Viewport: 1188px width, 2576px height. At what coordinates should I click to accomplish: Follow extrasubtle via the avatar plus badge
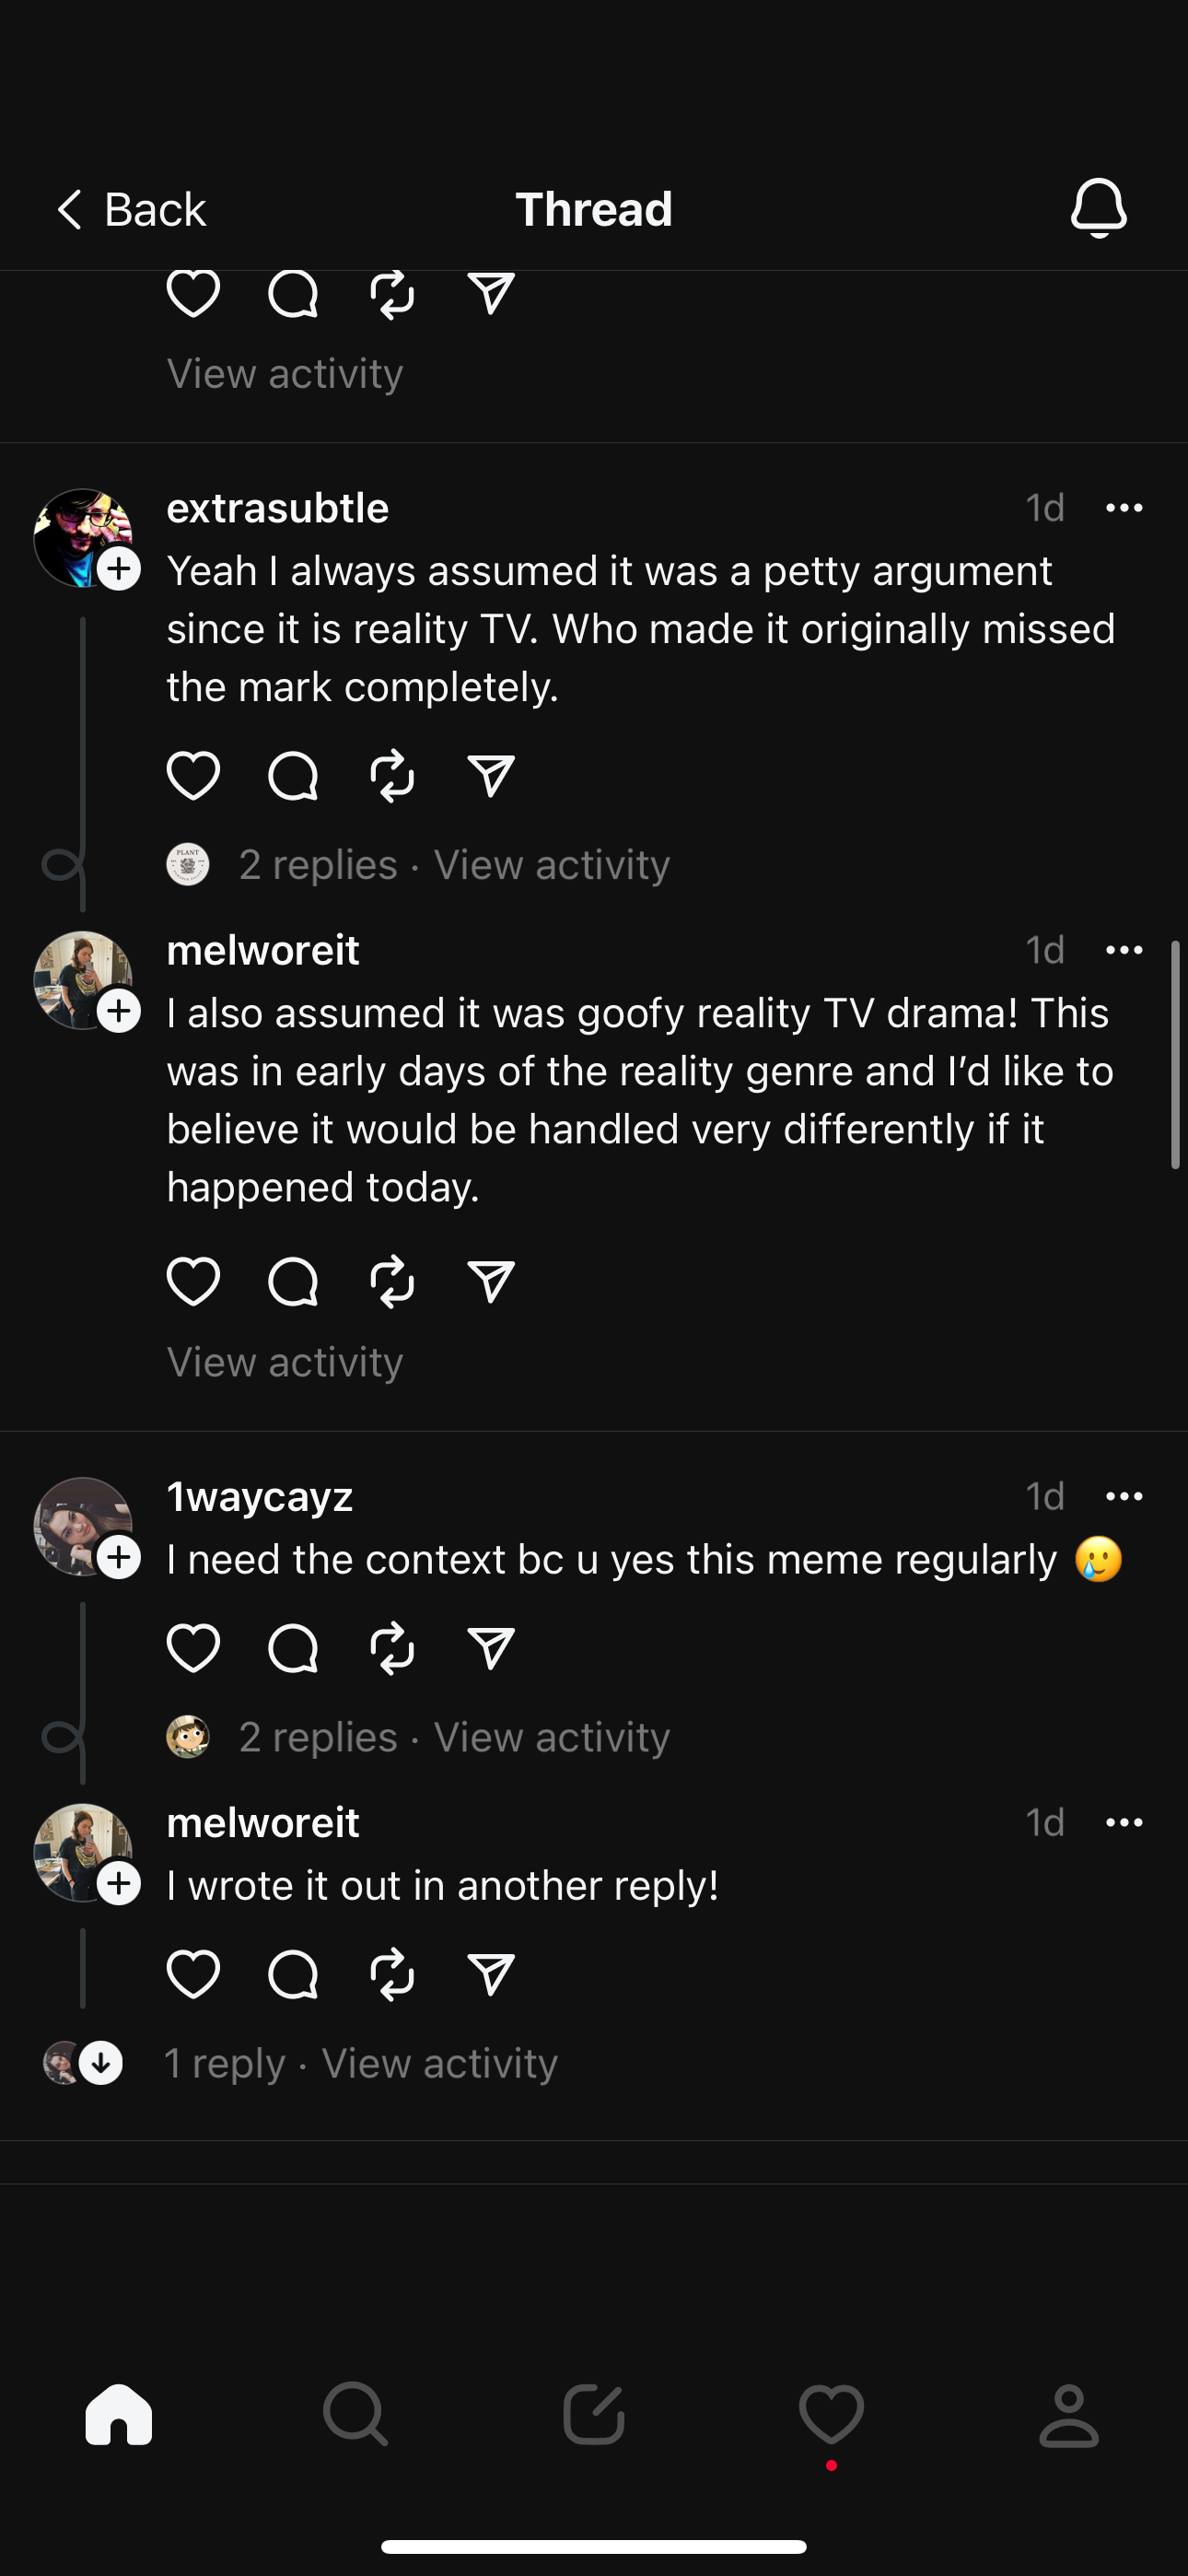(119, 569)
